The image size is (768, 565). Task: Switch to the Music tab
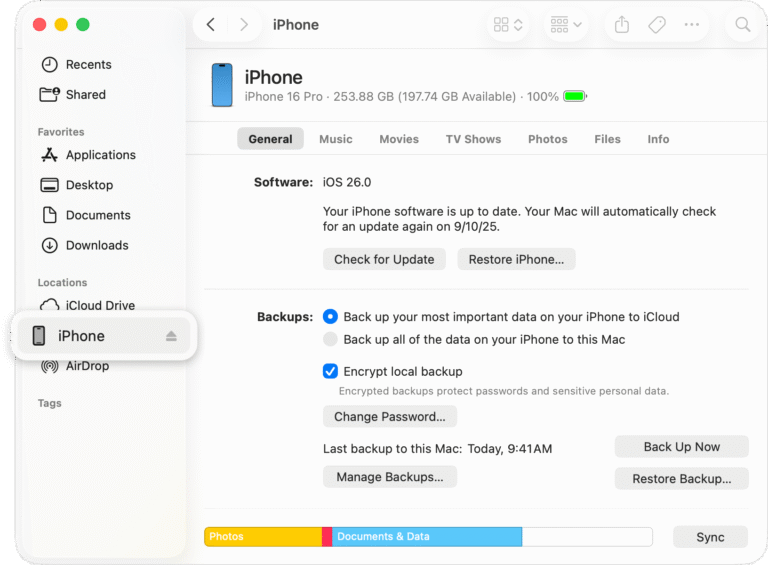click(x=336, y=139)
